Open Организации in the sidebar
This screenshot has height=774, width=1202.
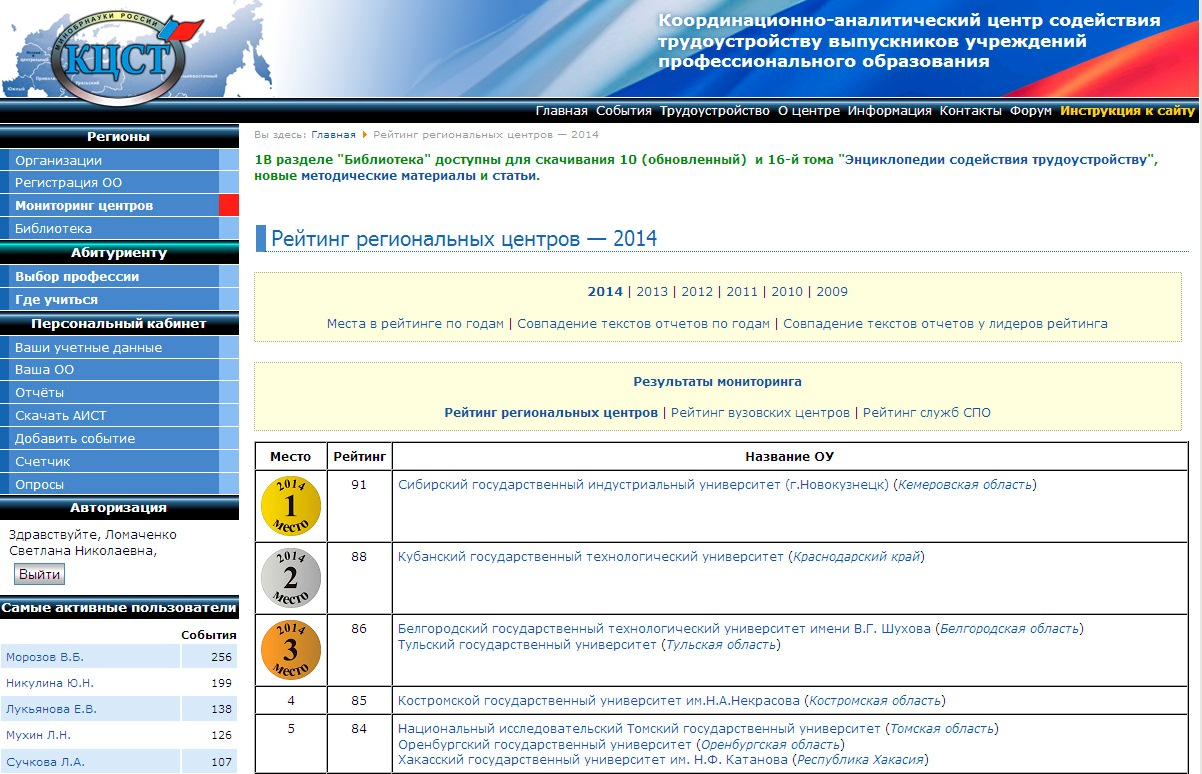pyautogui.click(x=120, y=160)
